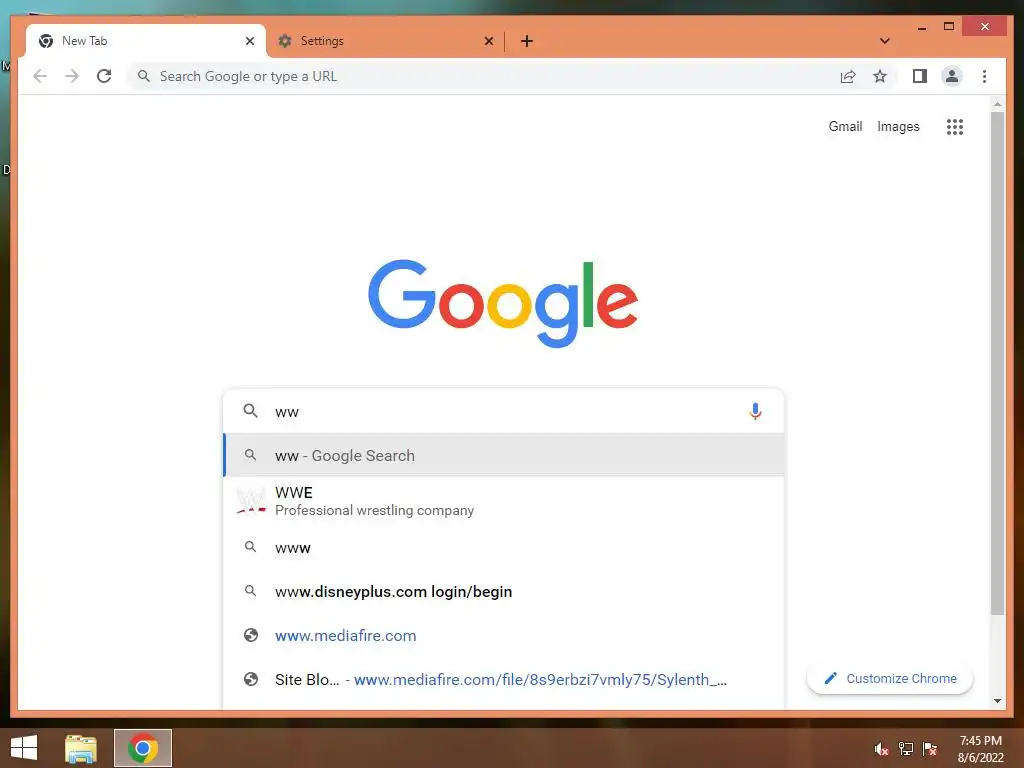Open the Google apps grid
Screen dimensions: 1024x768
click(x=955, y=127)
